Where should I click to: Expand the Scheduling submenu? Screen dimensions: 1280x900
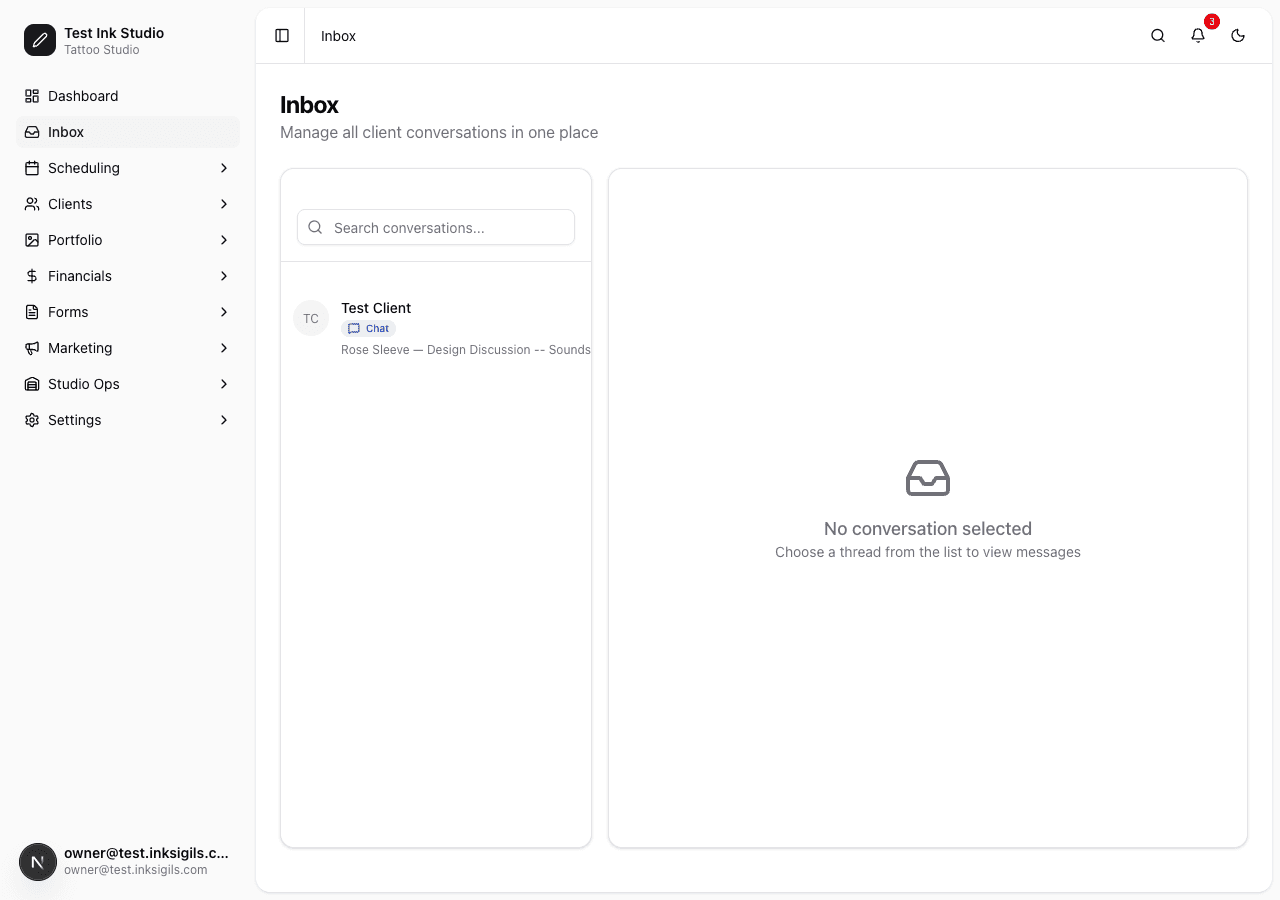(x=223, y=168)
